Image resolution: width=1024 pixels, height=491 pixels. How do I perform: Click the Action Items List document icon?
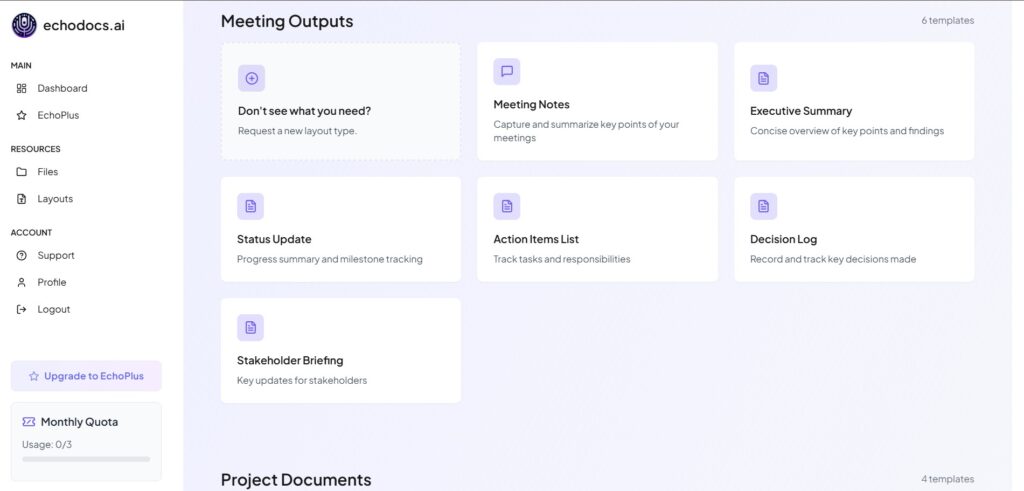(507, 206)
